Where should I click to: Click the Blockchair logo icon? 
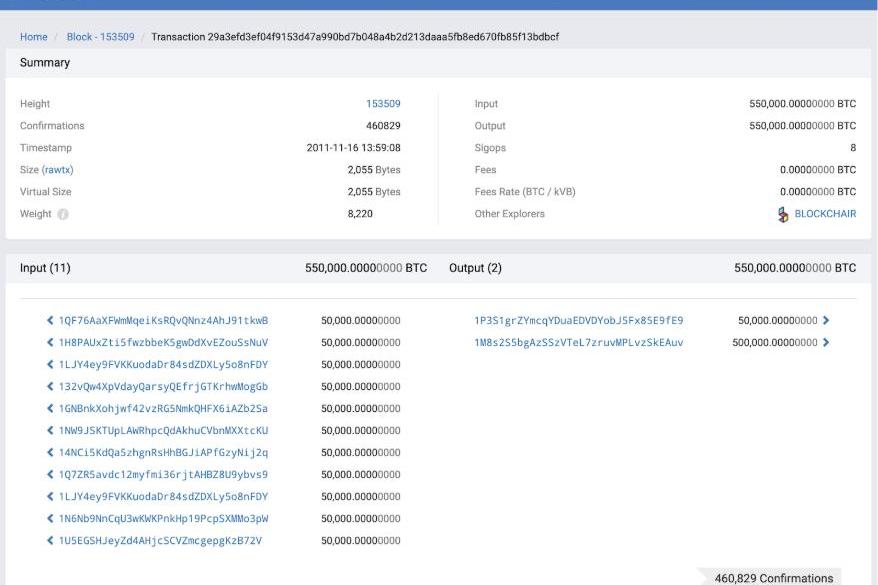783,214
